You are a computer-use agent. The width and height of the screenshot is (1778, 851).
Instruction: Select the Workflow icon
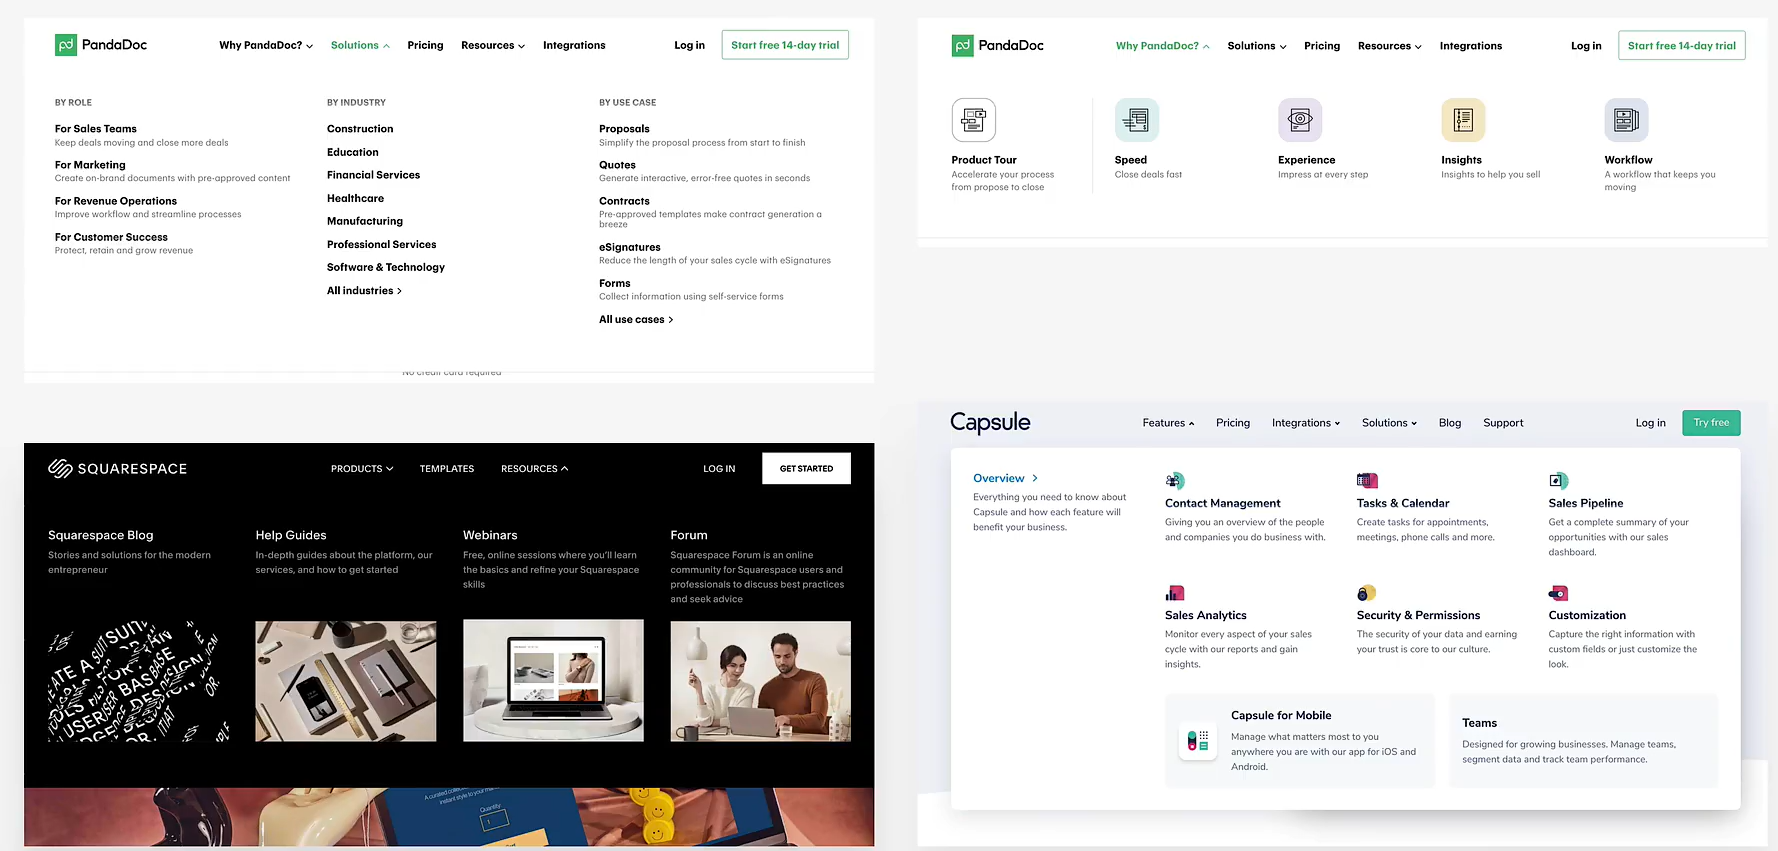pyautogui.click(x=1626, y=120)
